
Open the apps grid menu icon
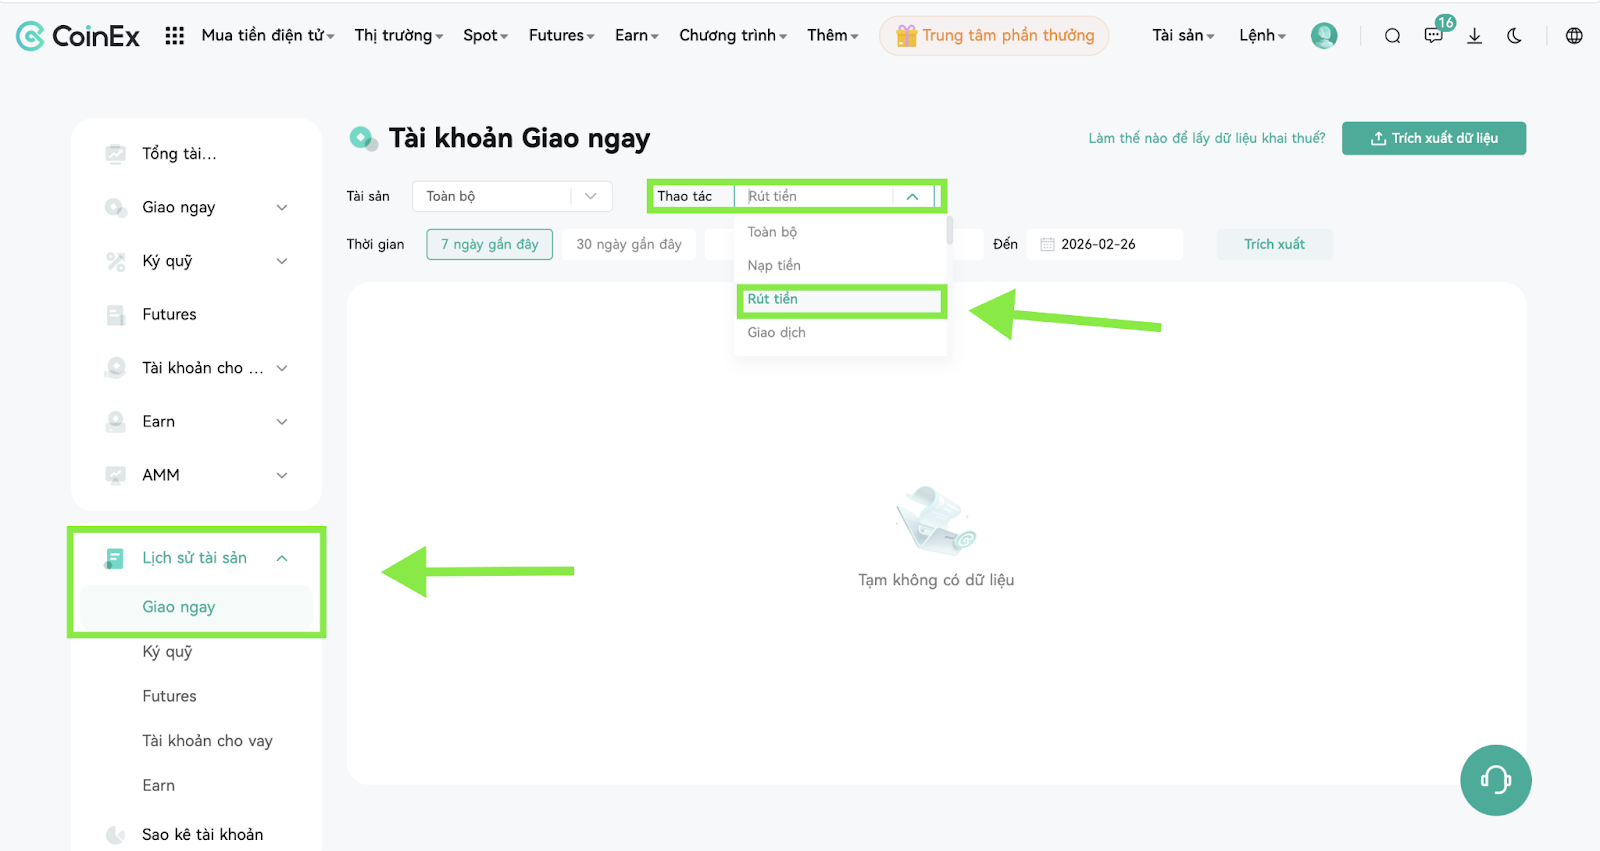coord(174,35)
